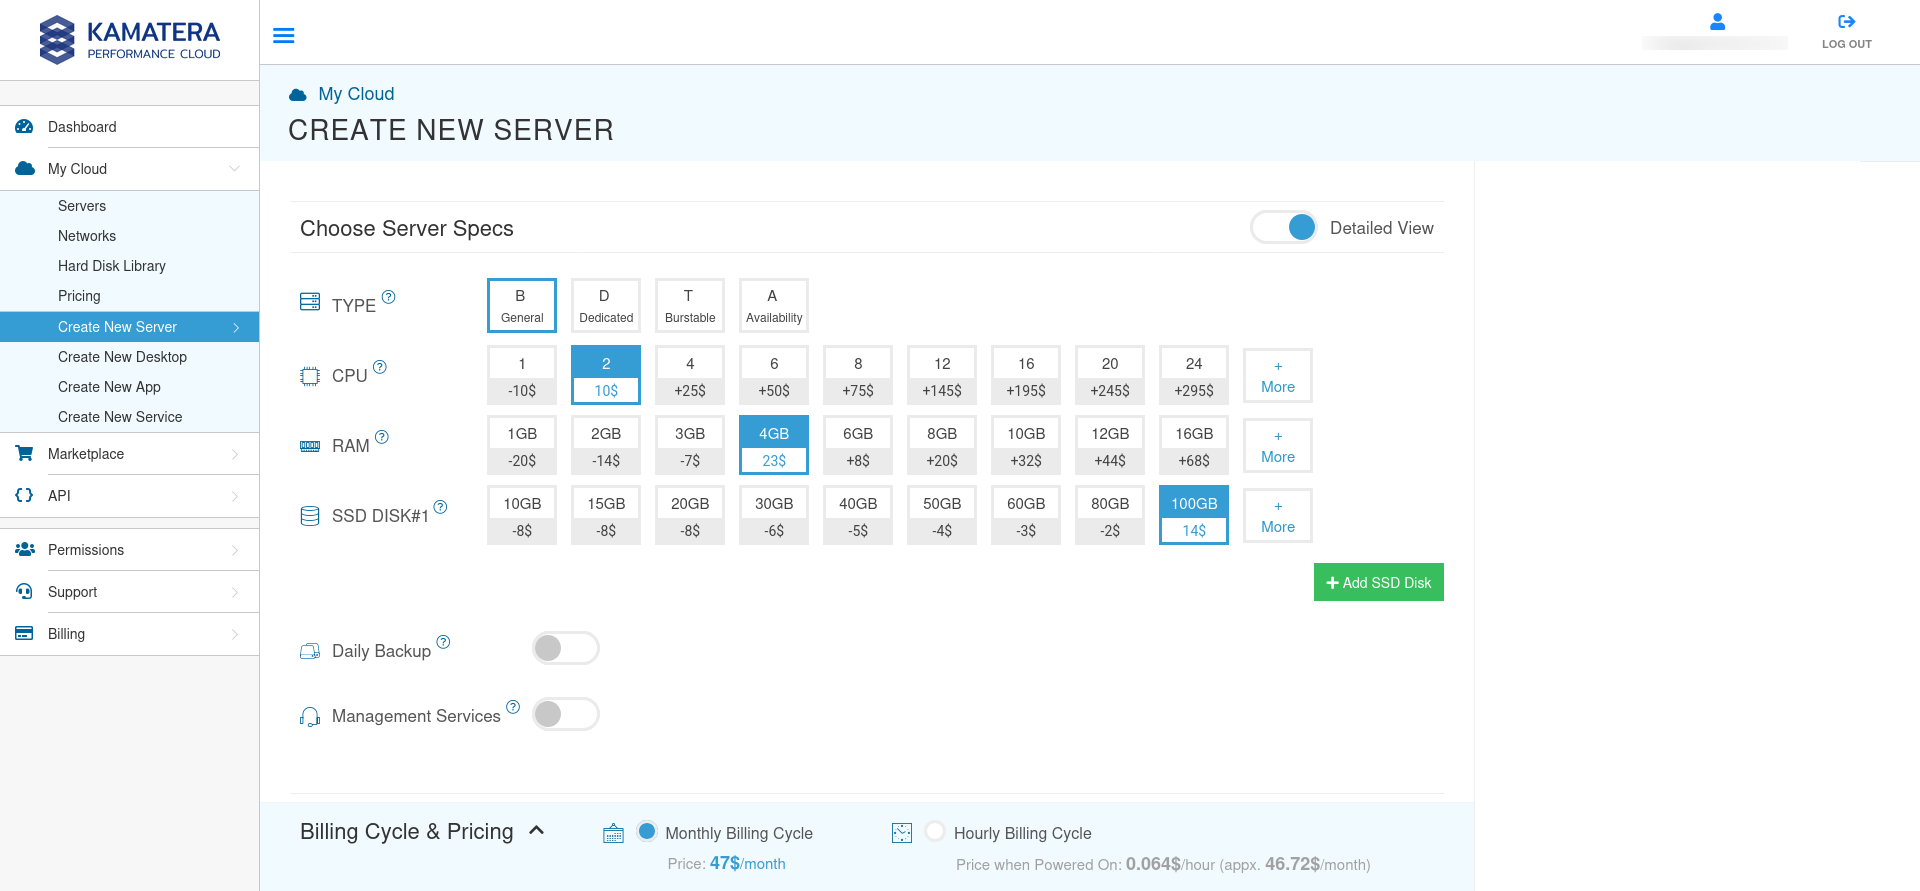This screenshot has height=891, width=1920.
Task: Click the Support headset icon
Action: [x=25, y=591]
